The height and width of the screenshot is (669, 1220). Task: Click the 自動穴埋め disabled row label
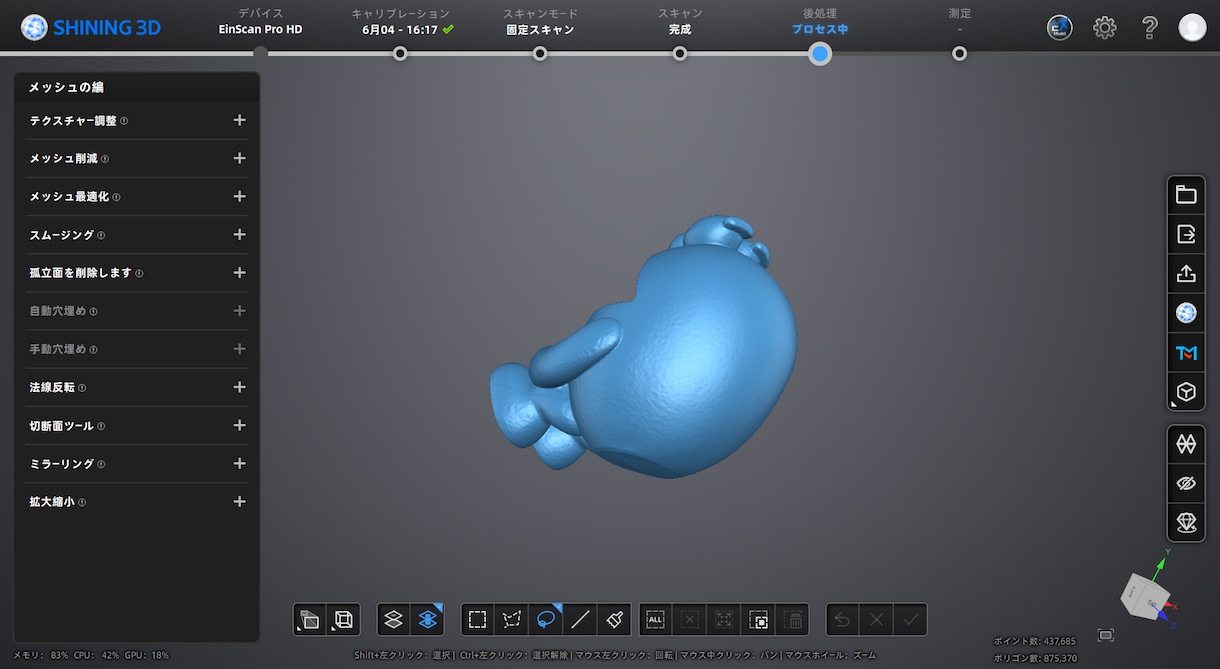click(x=58, y=311)
